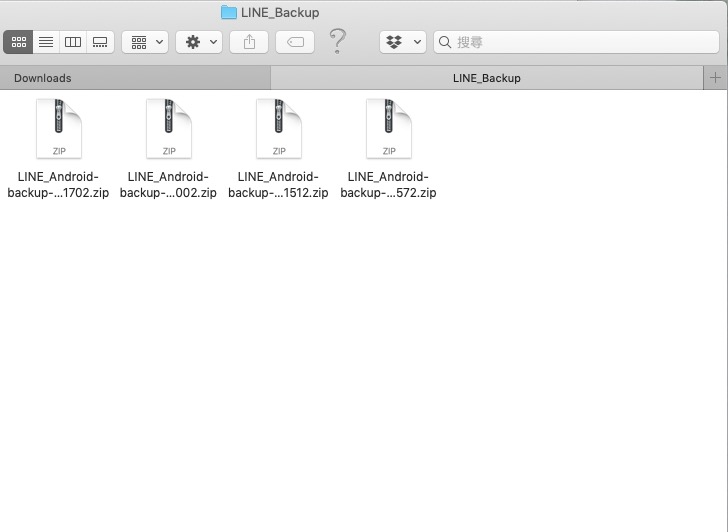Click the file name label ending 1512.zip
Viewport: 728px width, 532px height.
(278, 184)
